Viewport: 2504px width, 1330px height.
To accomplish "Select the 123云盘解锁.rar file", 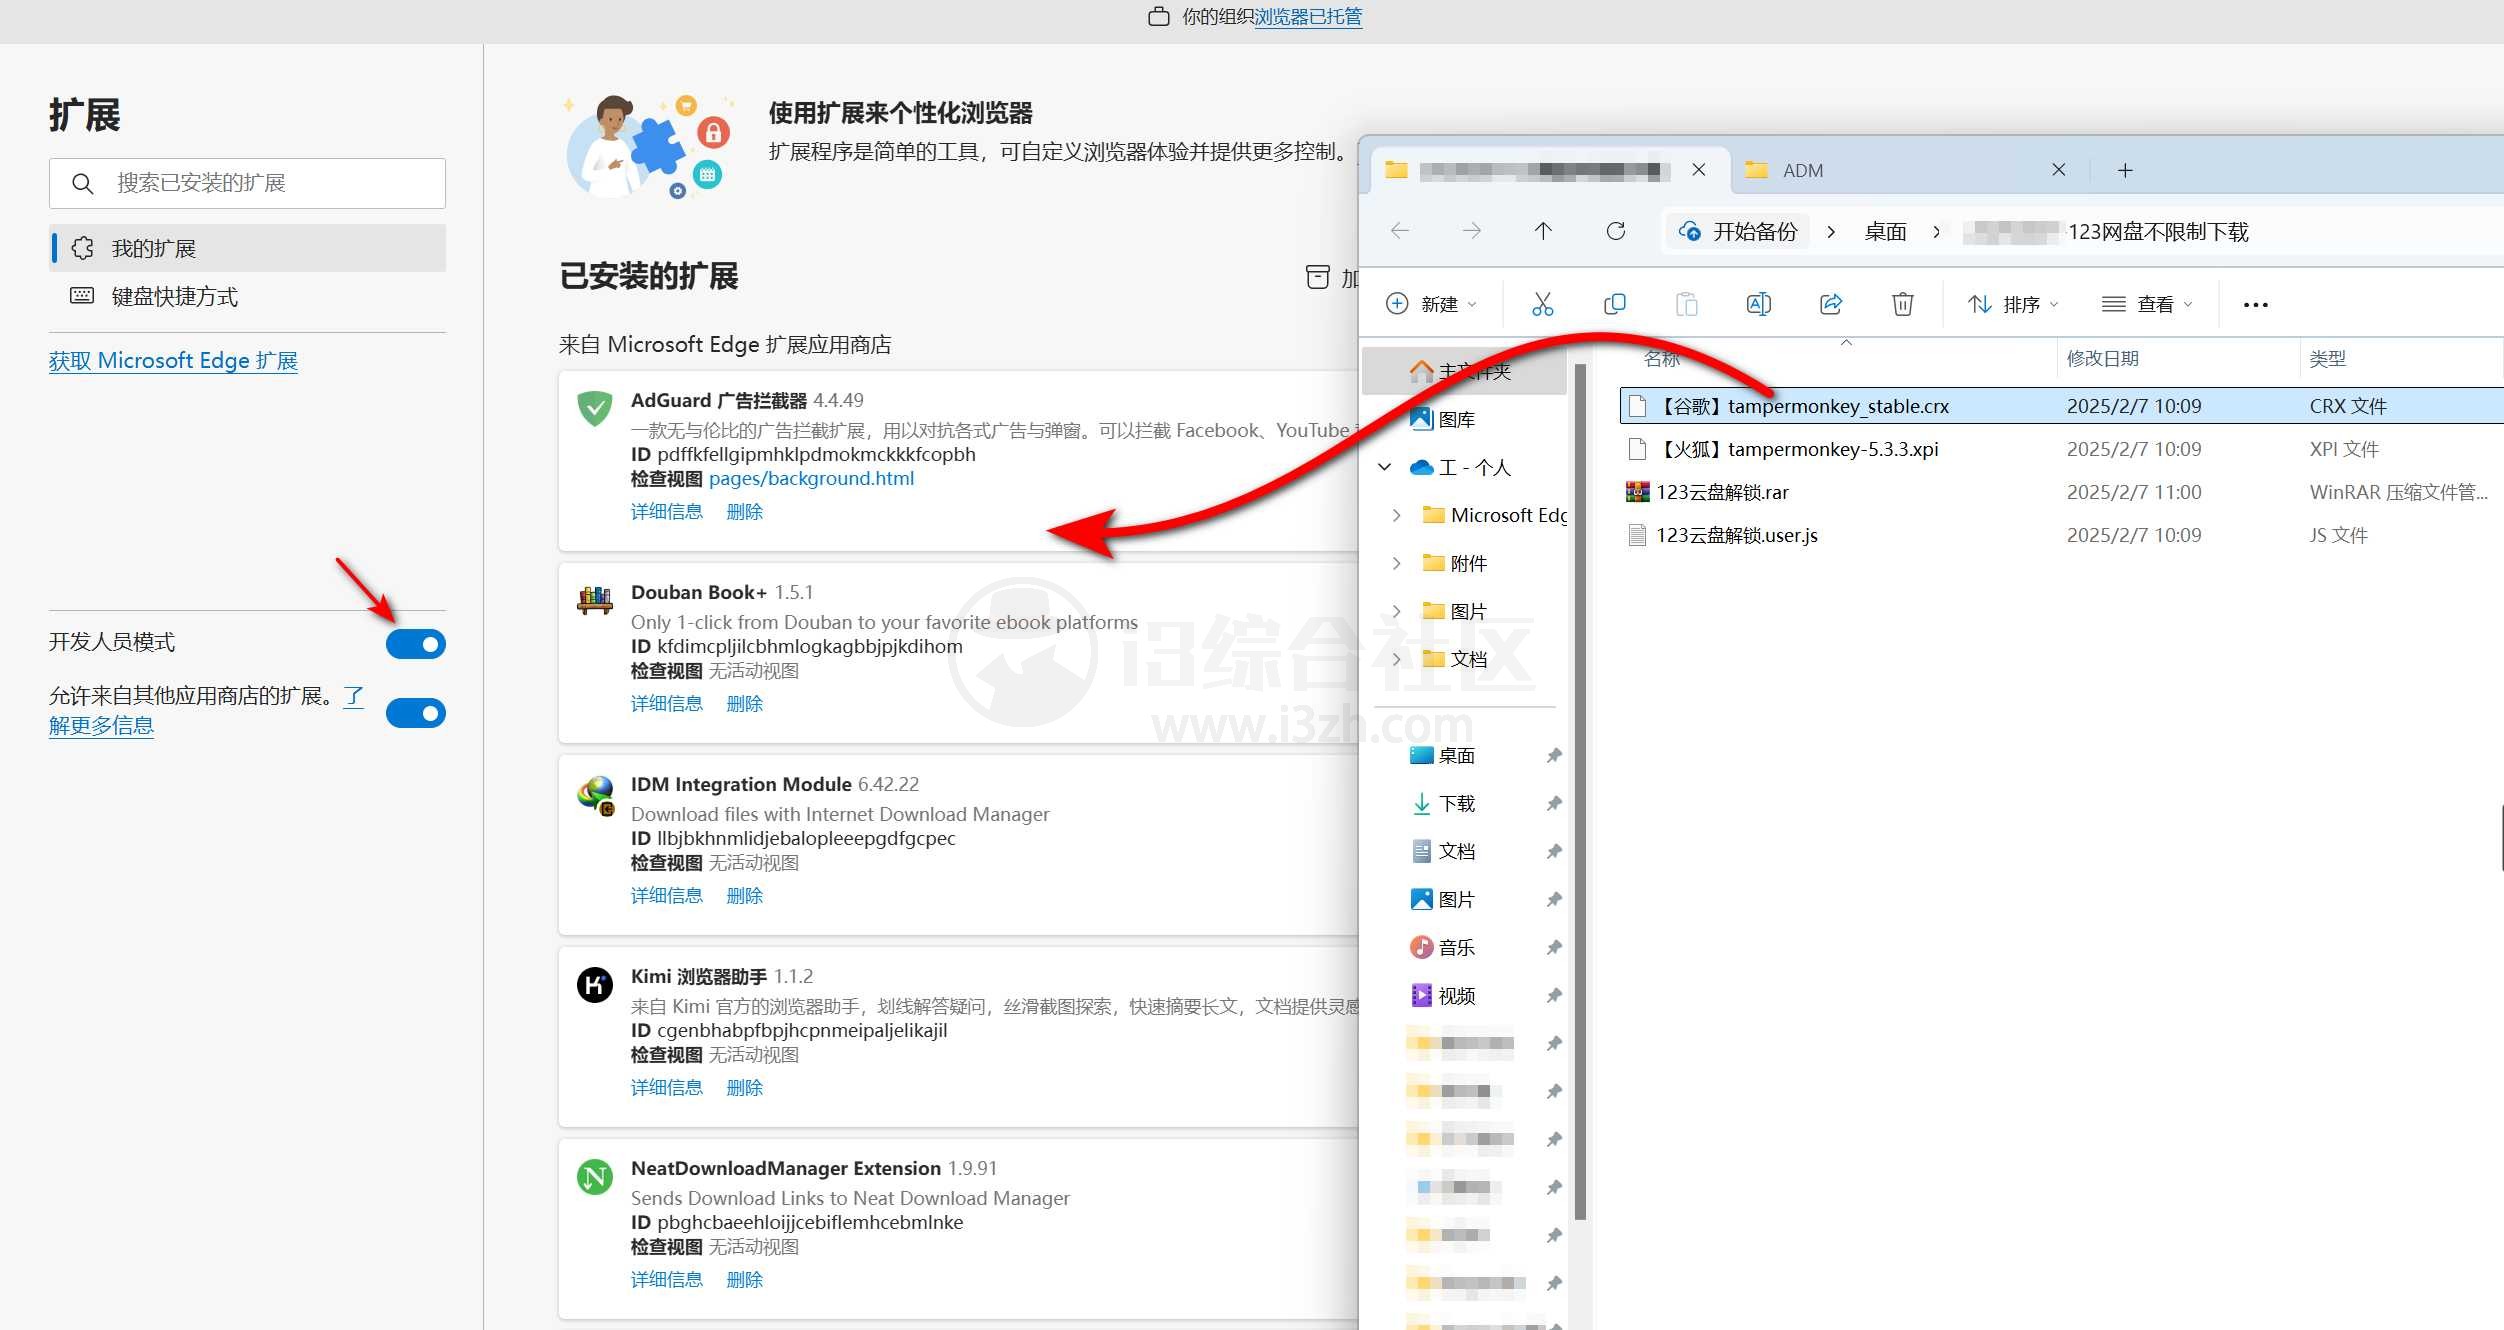I will tap(2060, 492).
